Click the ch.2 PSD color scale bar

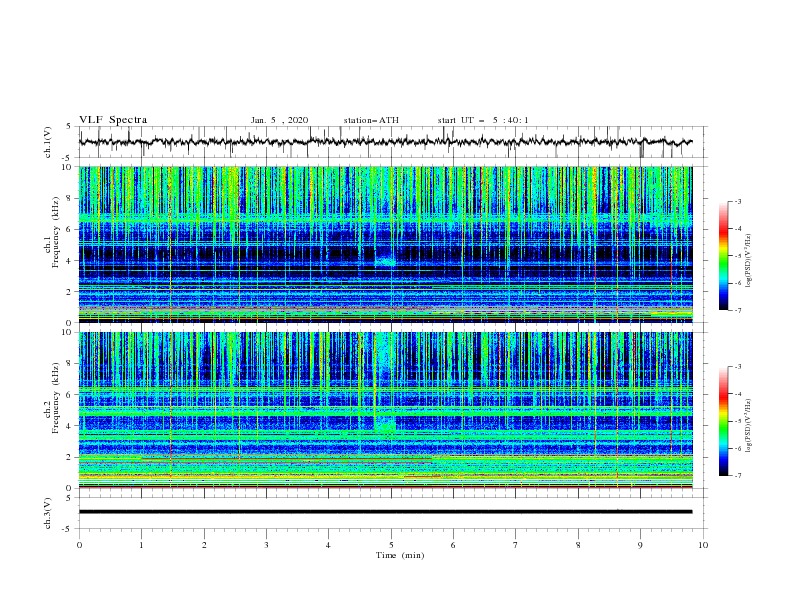pos(724,421)
